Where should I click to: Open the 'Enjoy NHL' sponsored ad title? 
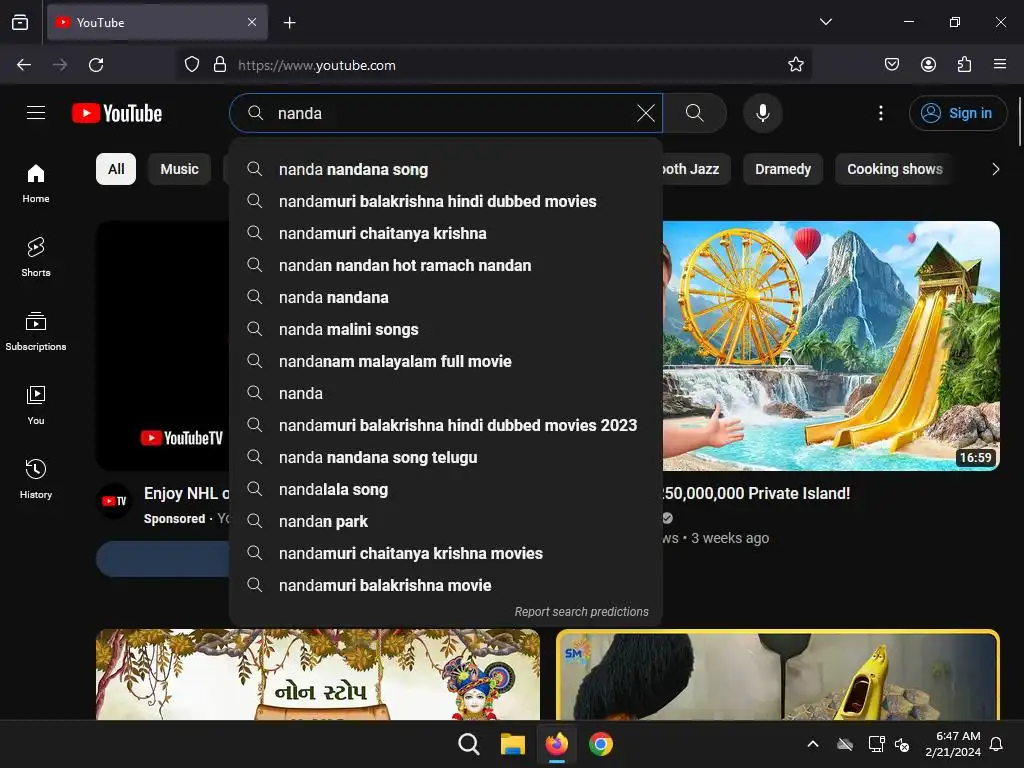tap(187, 493)
